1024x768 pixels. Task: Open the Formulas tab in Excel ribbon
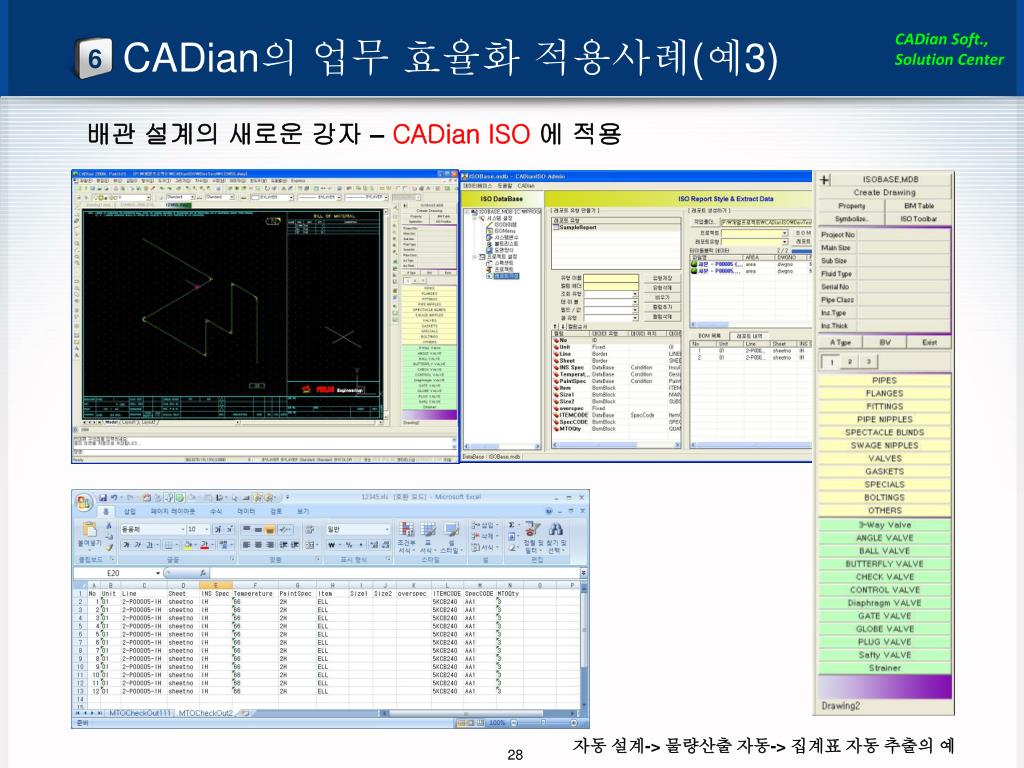point(216,511)
